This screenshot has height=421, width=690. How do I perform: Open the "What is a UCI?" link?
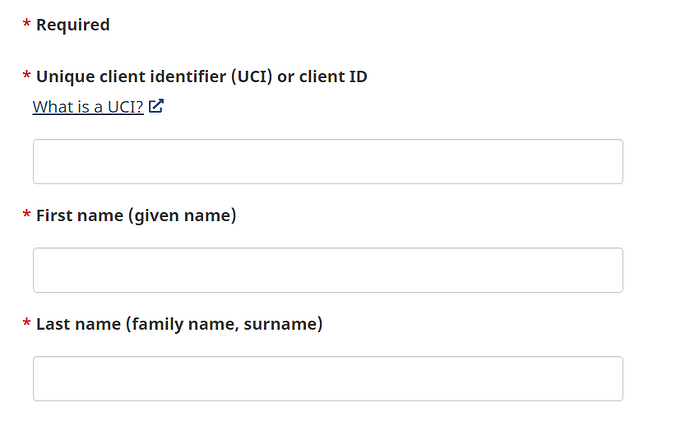click(x=88, y=107)
